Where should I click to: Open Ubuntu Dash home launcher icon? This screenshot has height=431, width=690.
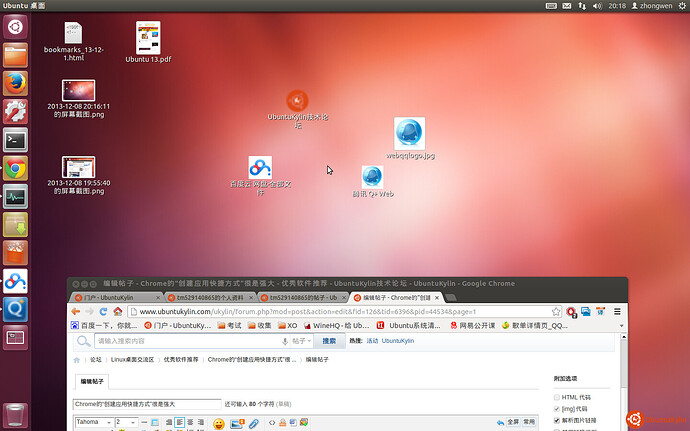click(15, 27)
